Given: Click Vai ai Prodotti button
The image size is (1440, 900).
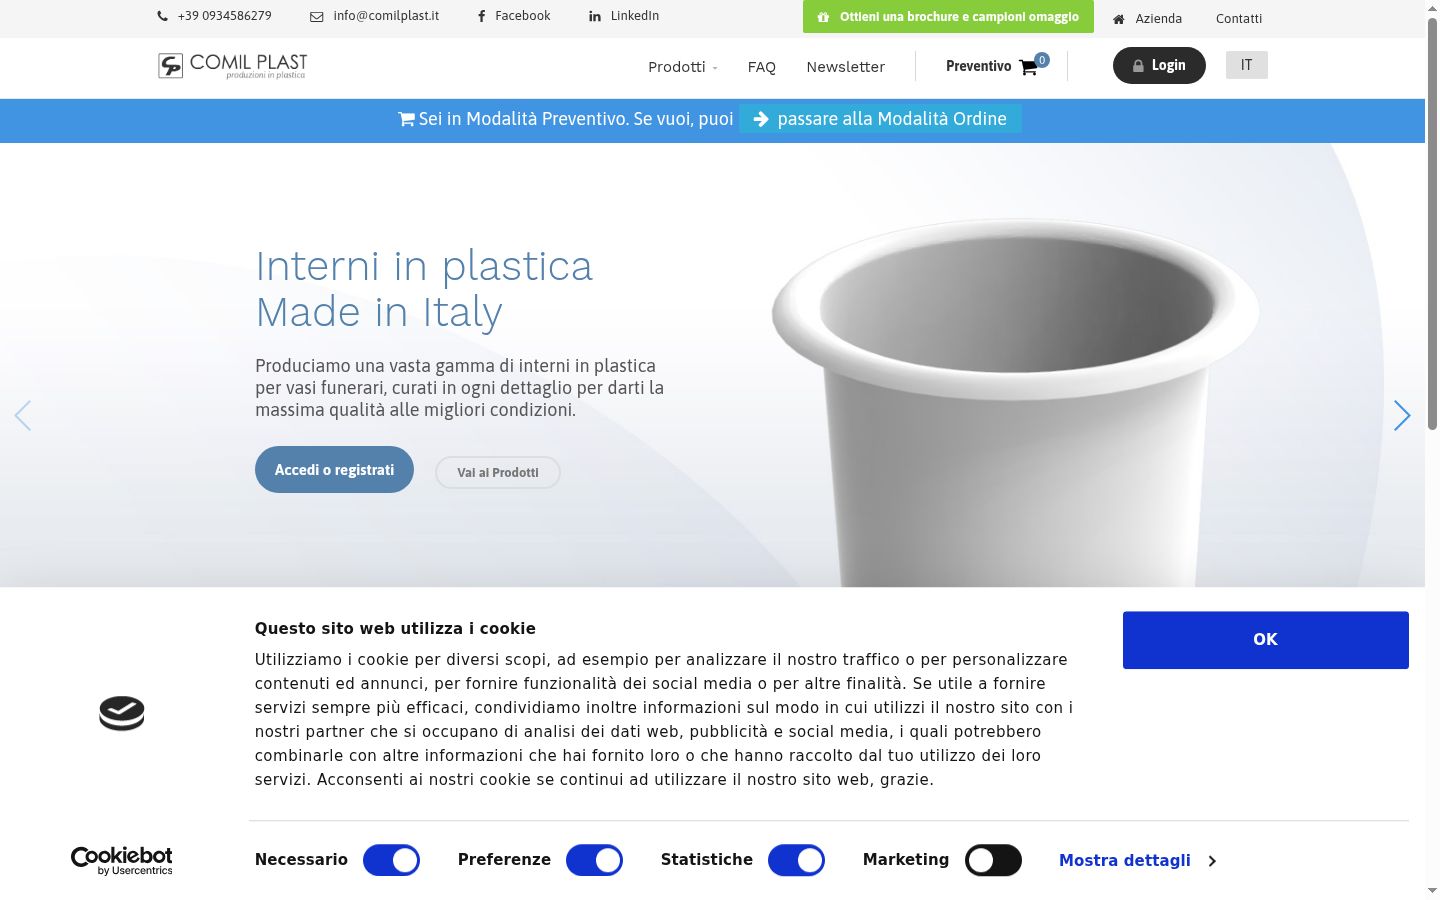Looking at the screenshot, I should pyautogui.click(x=498, y=473).
